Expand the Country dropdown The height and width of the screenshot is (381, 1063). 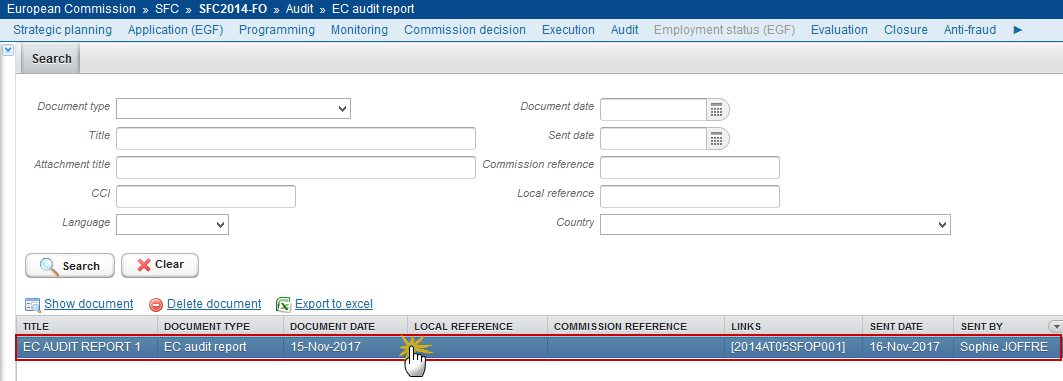pyautogui.click(x=775, y=224)
